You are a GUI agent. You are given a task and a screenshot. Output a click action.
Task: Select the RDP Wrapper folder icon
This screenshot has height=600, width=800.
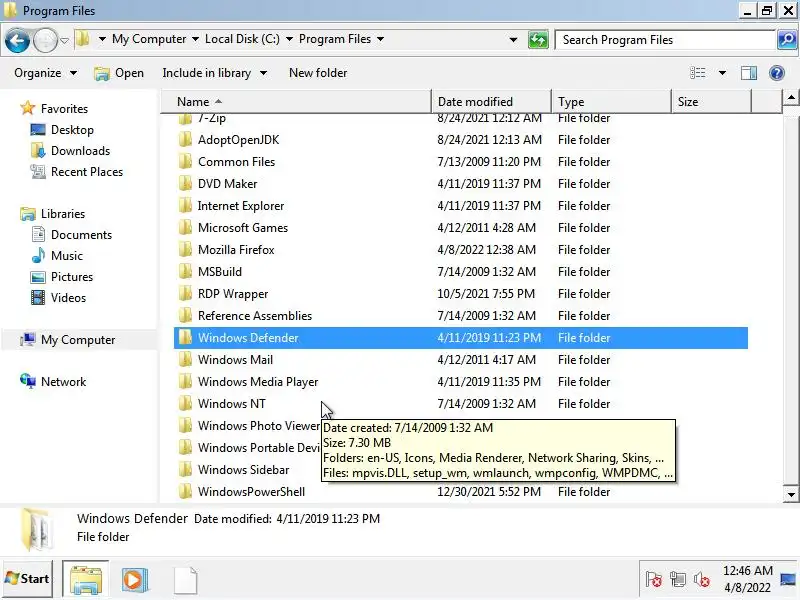pos(185,294)
